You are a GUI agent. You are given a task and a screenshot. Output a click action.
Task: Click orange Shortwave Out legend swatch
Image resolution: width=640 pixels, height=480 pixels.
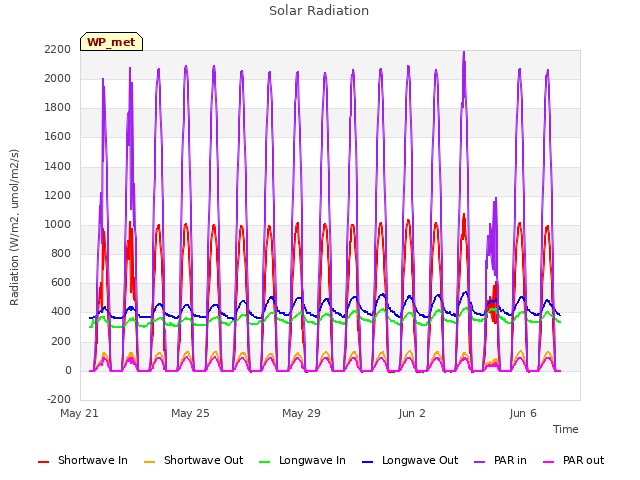pyautogui.click(x=150, y=462)
